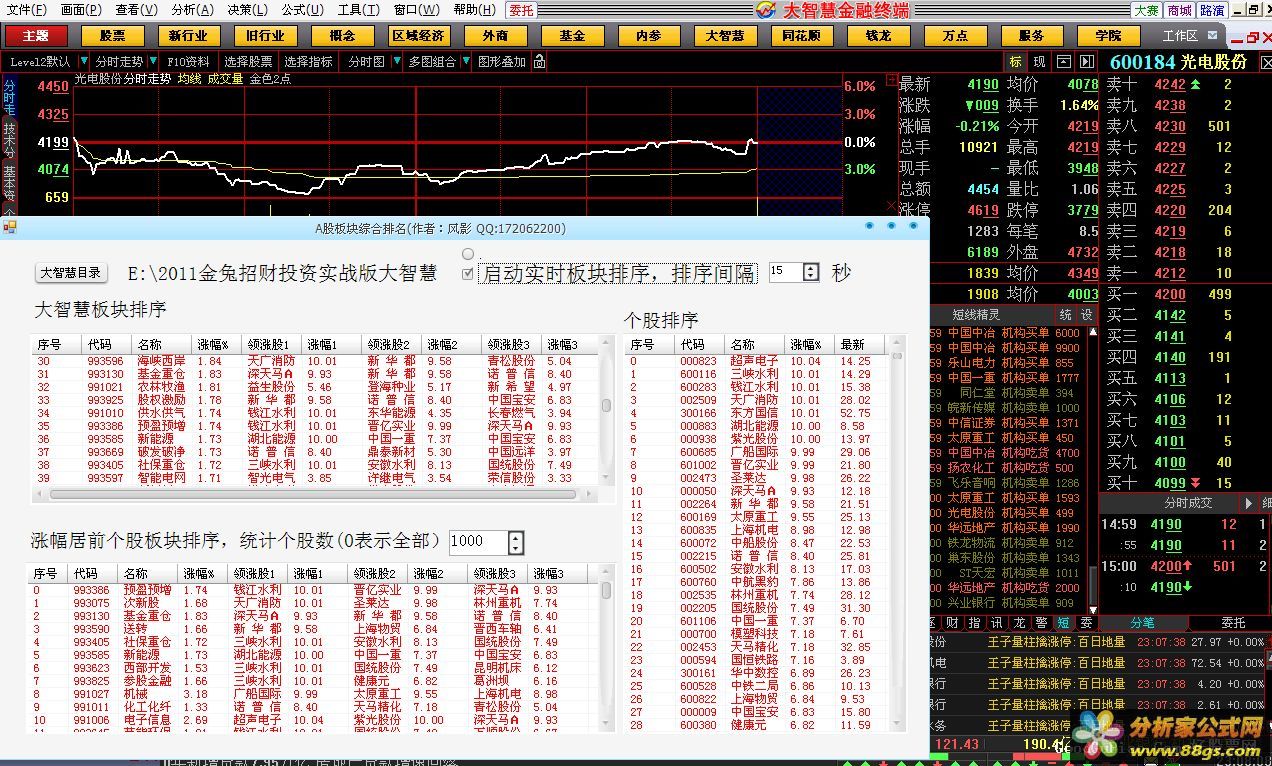Click 图形叠加 in the toolbar
Image resolution: width=1272 pixels, height=766 pixels.
coord(502,61)
